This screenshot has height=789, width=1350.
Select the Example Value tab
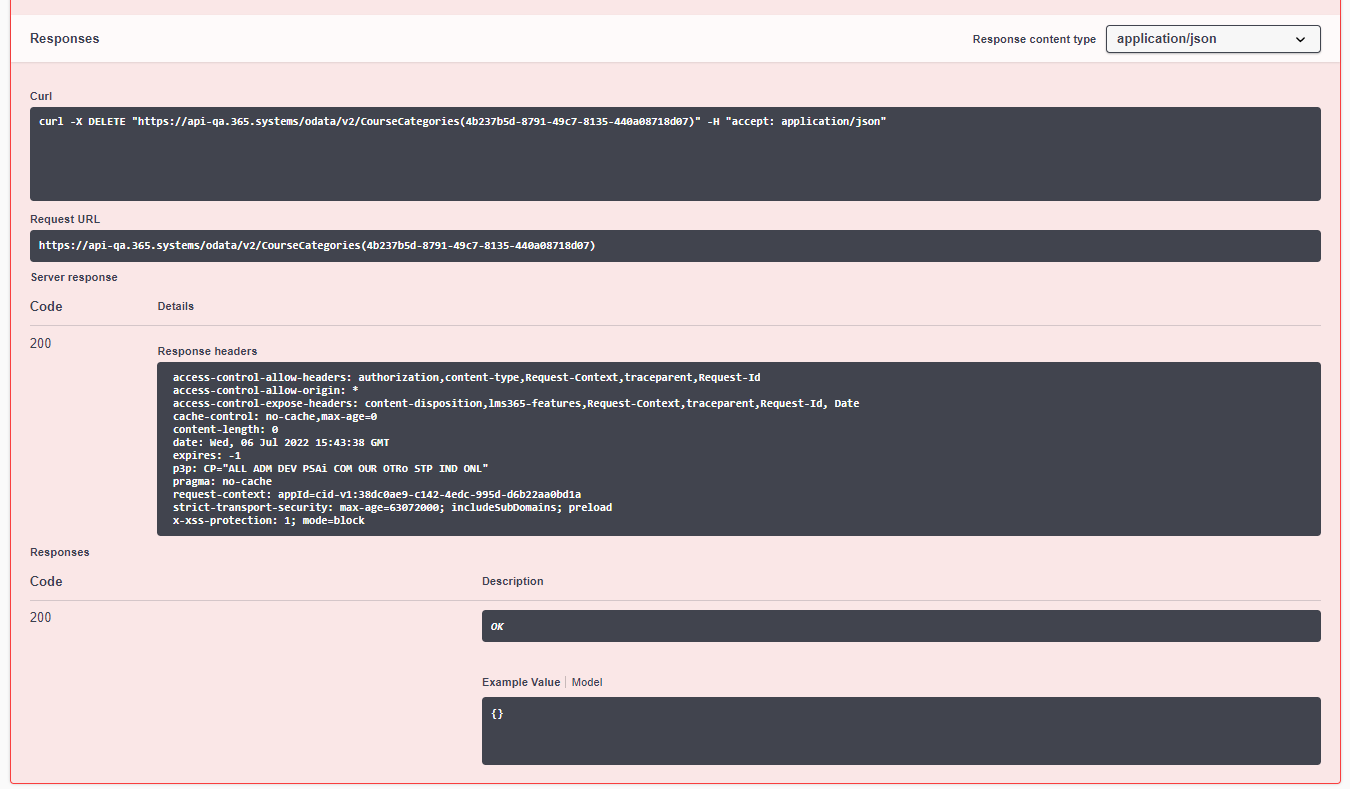coord(520,682)
